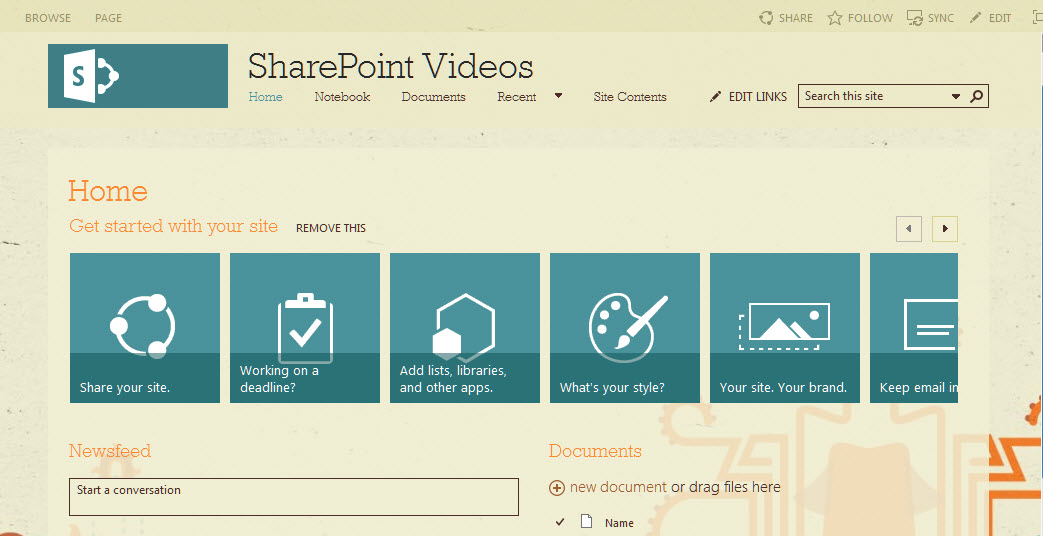Click the FOLLOW star icon
This screenshot has width=1043, height=536.
pyautogui.click(x=835, y=18)
